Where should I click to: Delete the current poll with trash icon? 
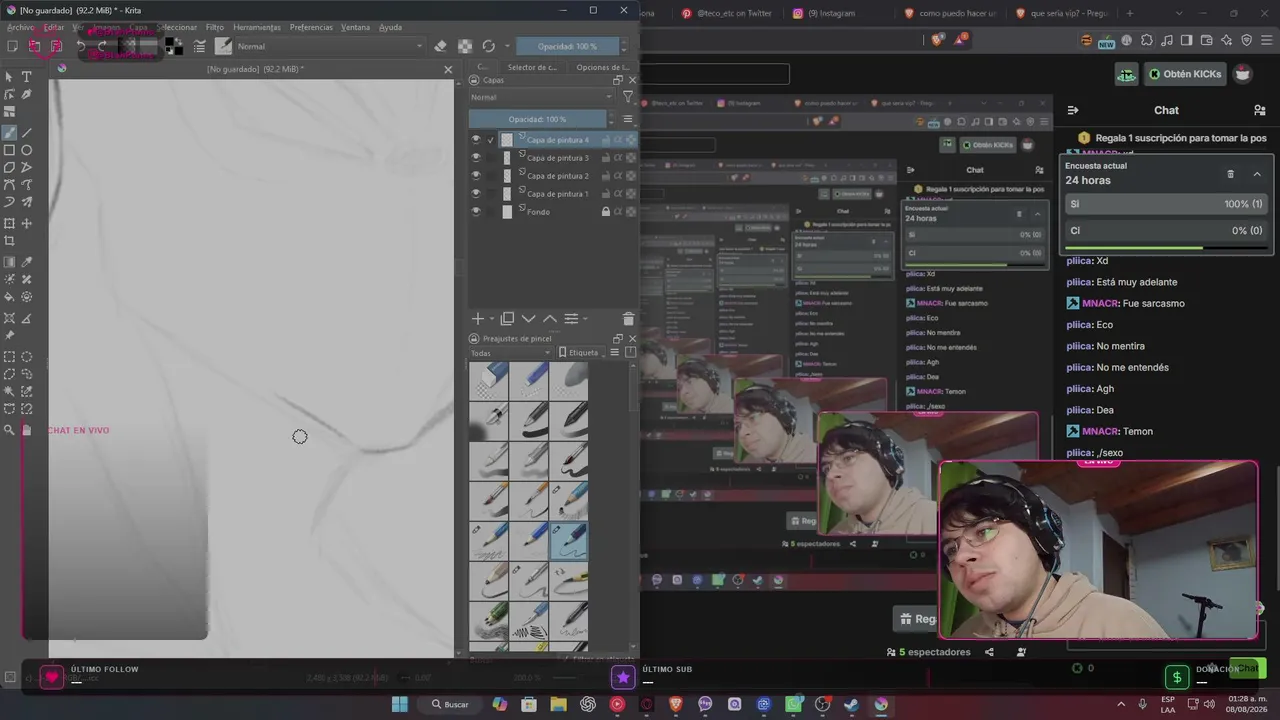[x=1230, y=174]
